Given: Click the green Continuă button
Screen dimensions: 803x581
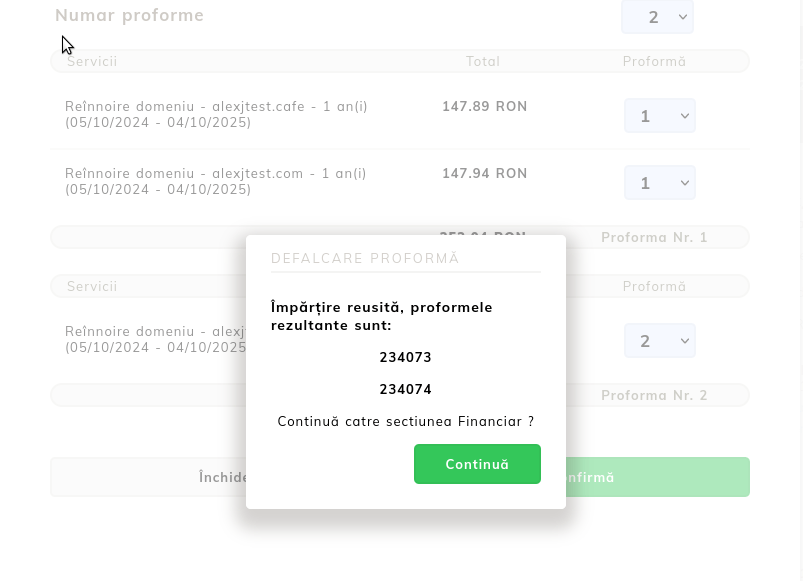Looking at the screenshot, I should (x=477, y=464).
